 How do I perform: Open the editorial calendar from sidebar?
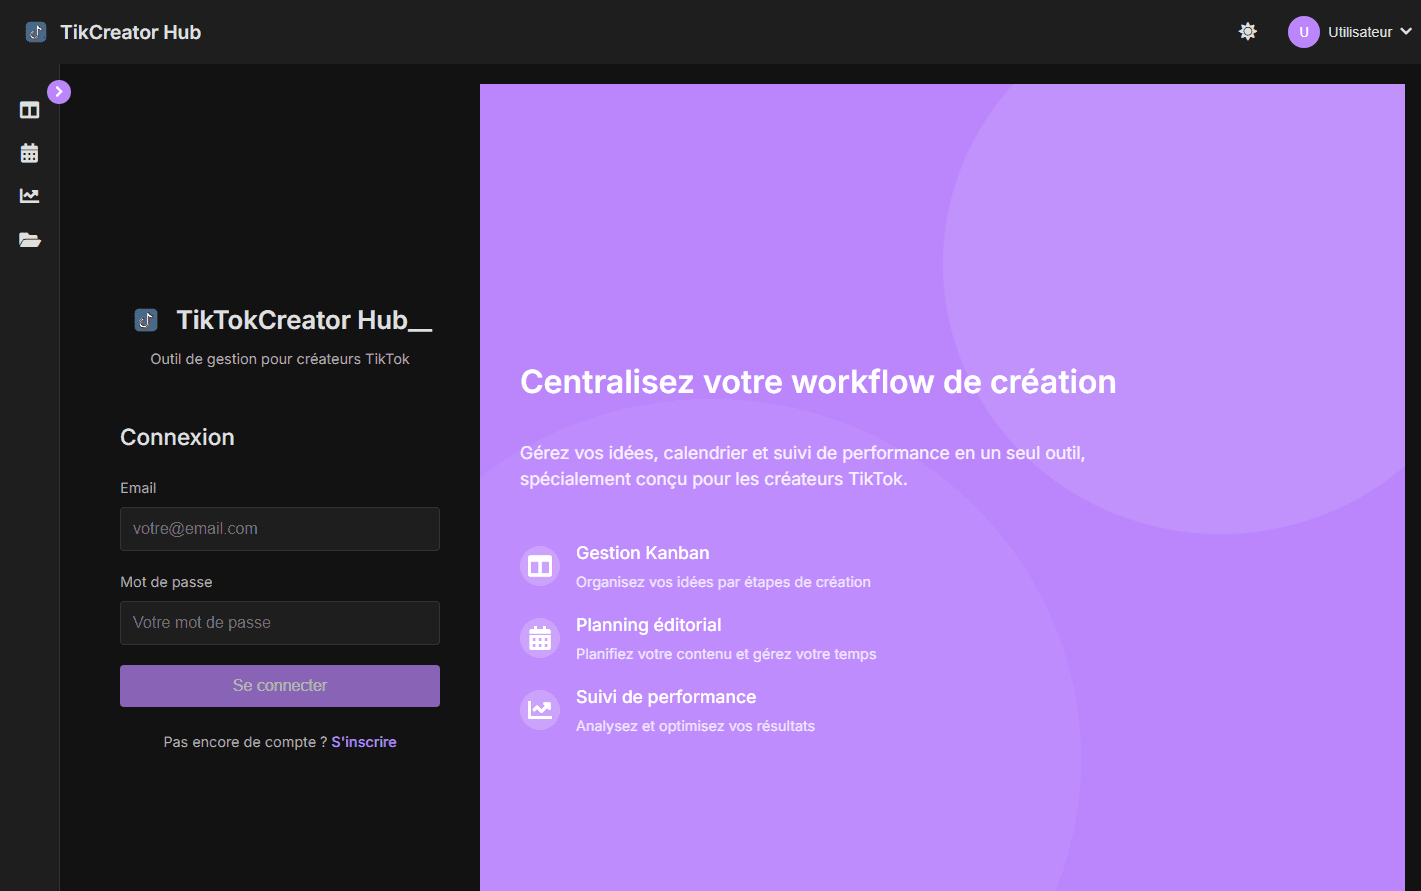click(28, 152)
